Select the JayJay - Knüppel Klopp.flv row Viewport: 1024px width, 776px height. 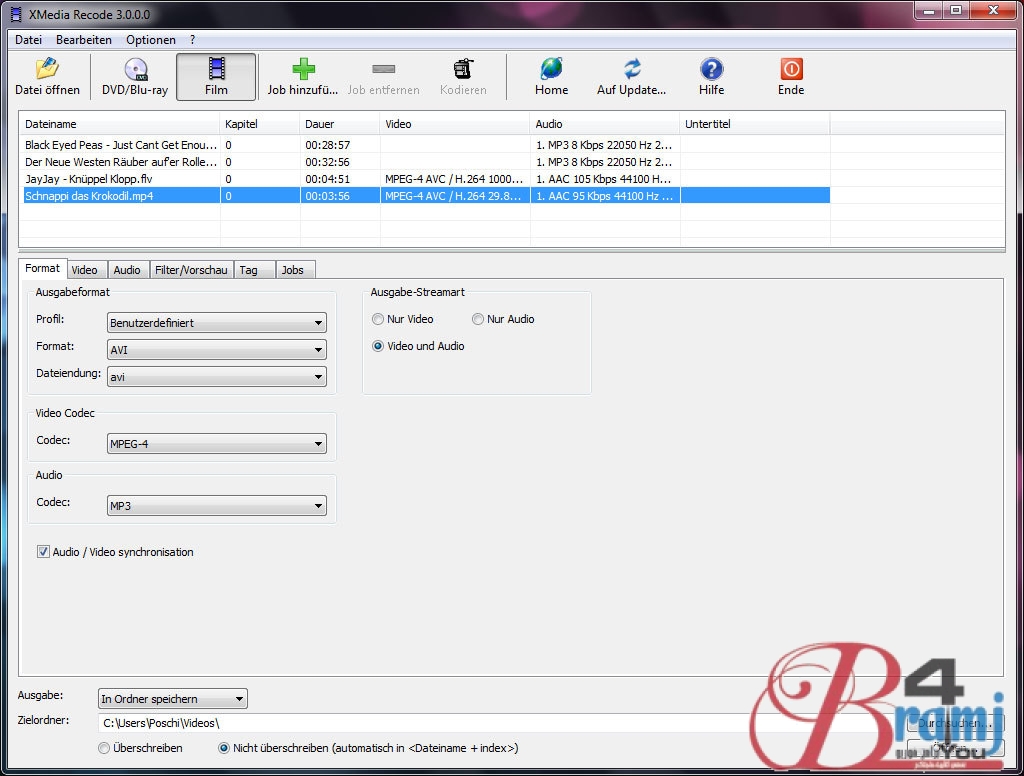coord(120,179)
